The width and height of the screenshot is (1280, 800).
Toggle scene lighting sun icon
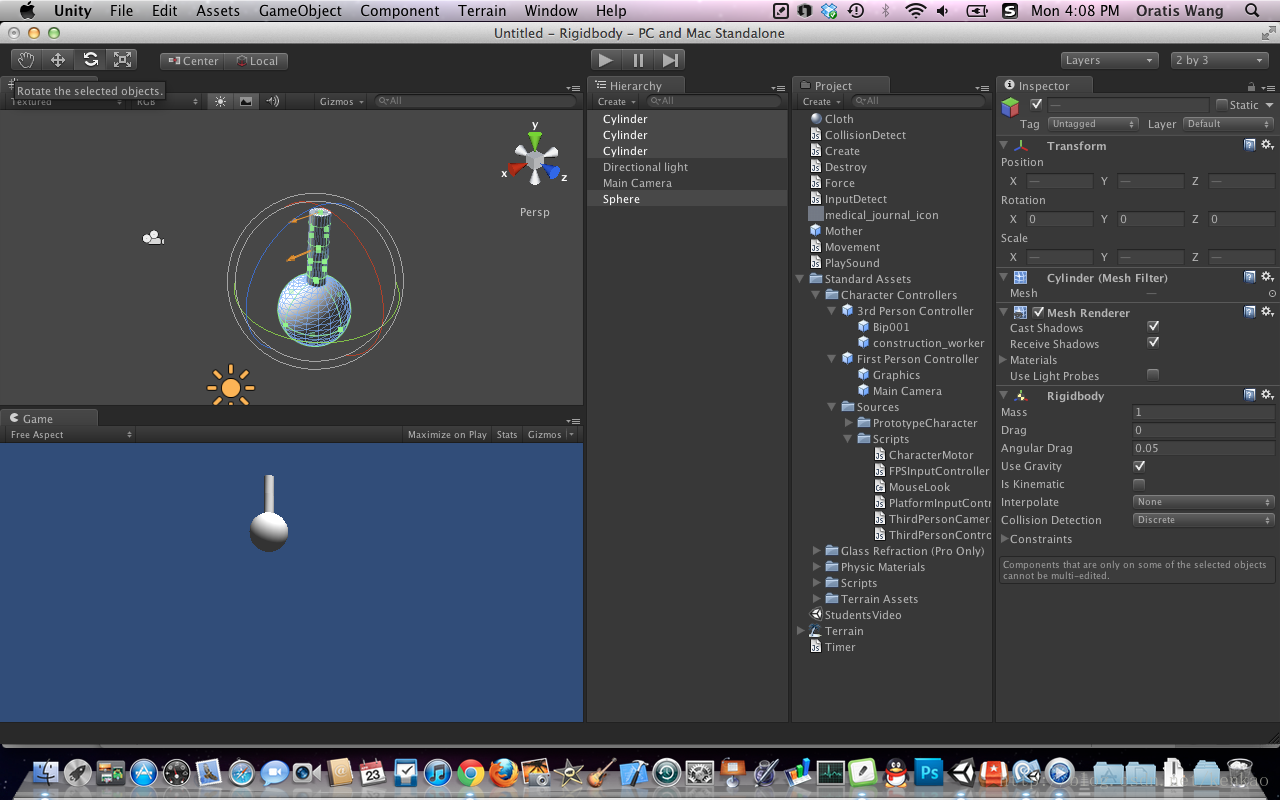[x=220, y=101]
